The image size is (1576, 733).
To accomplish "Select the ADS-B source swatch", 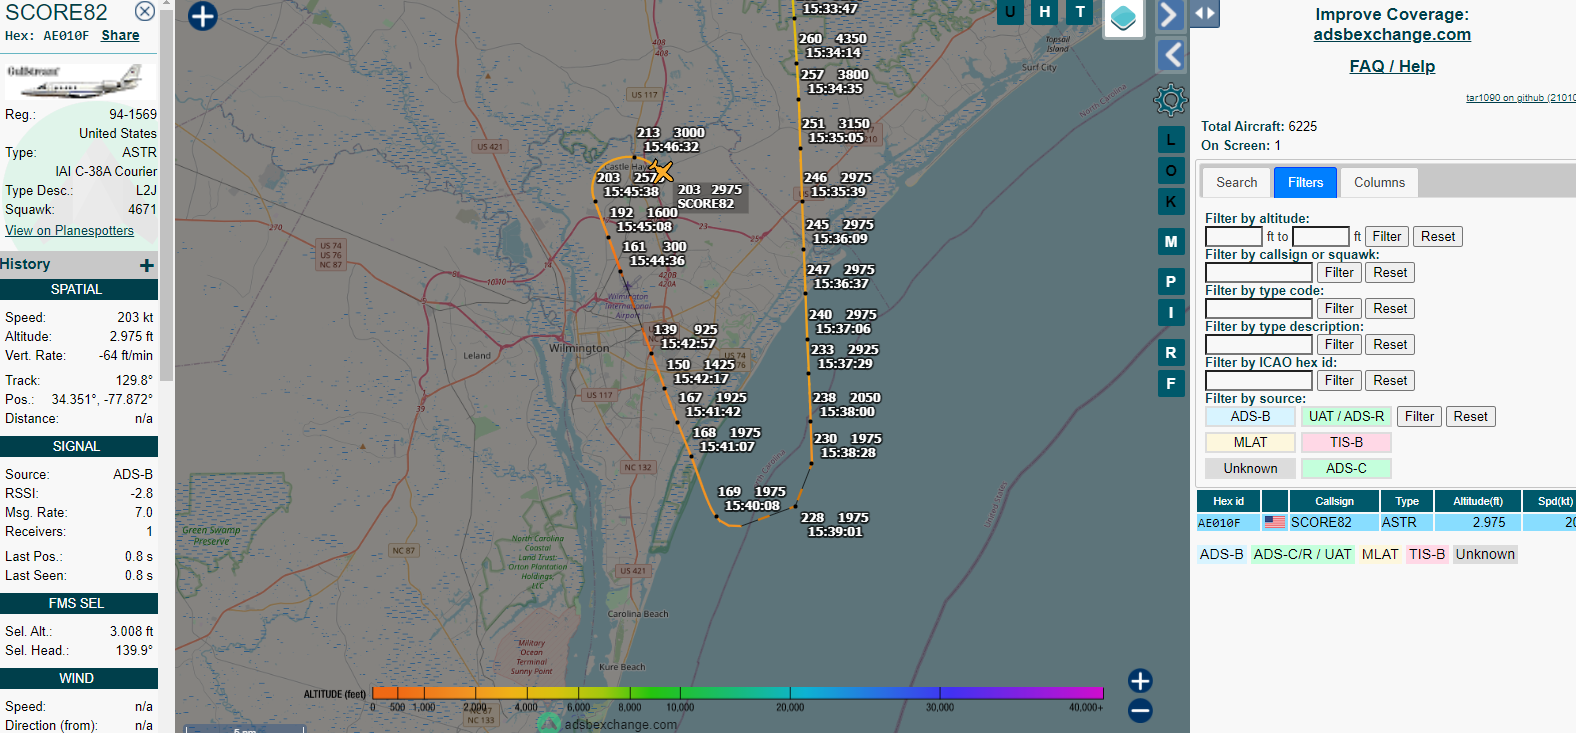I will point(1250,417).
